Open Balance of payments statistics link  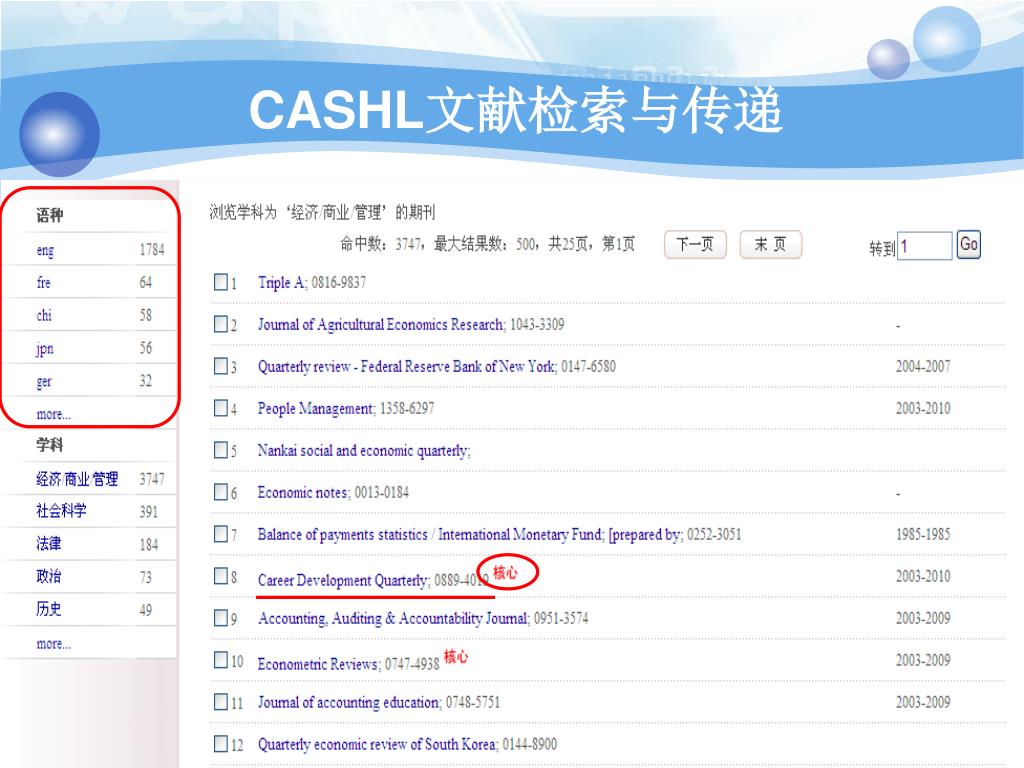pyautogui.click(x=470, y=535)
